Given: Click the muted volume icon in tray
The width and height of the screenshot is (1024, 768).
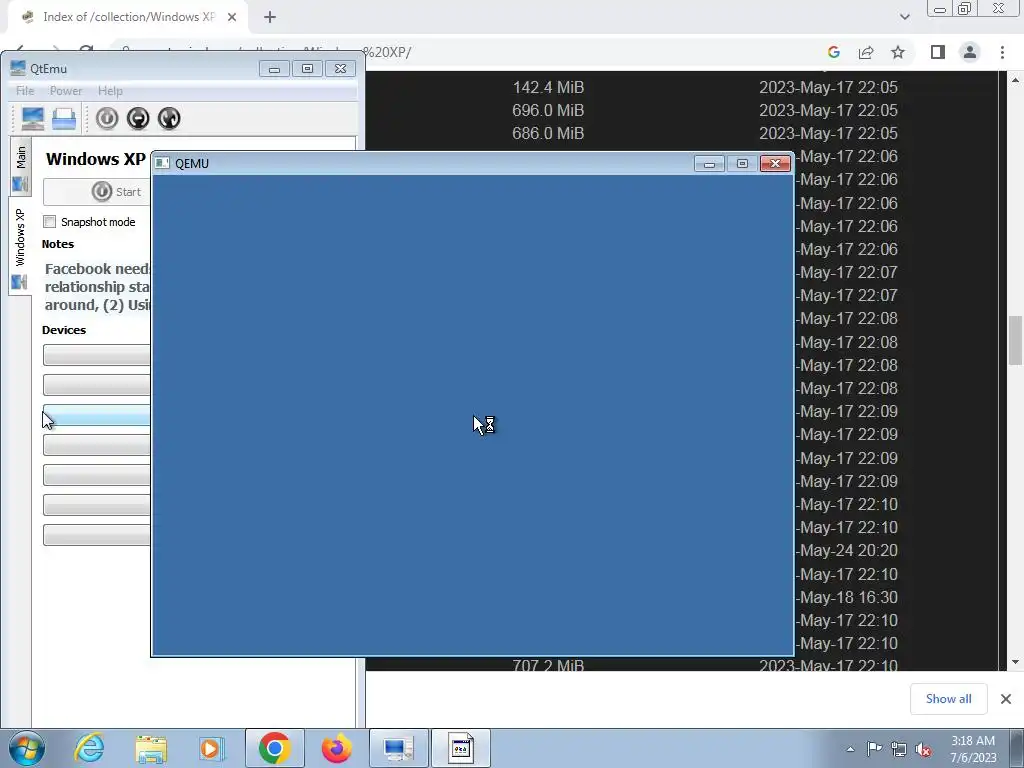Looking at the screenshot, I should [x=923, y=749].
